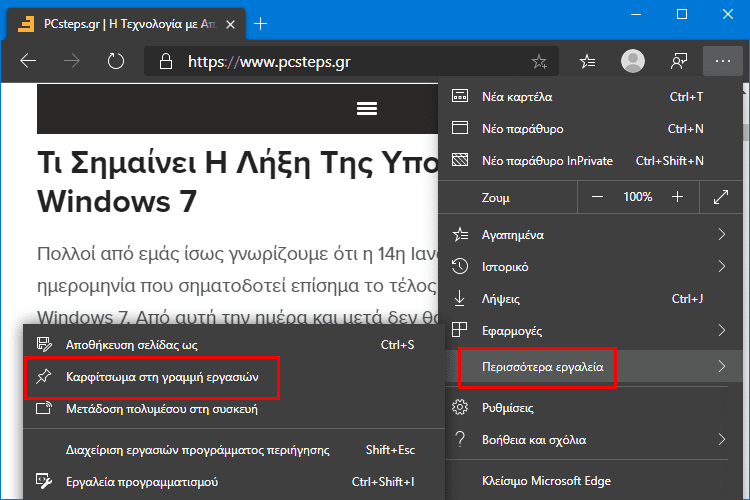The height and width of the screenshot is (500, 750).
Task: Click the help question mark icon
Action: point(460,439)
